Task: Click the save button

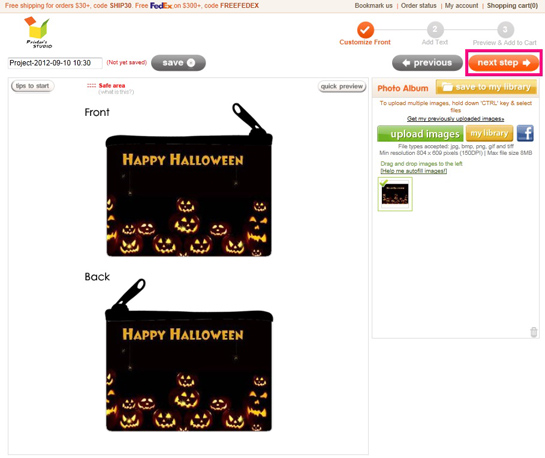Action: tap(178, 63)
